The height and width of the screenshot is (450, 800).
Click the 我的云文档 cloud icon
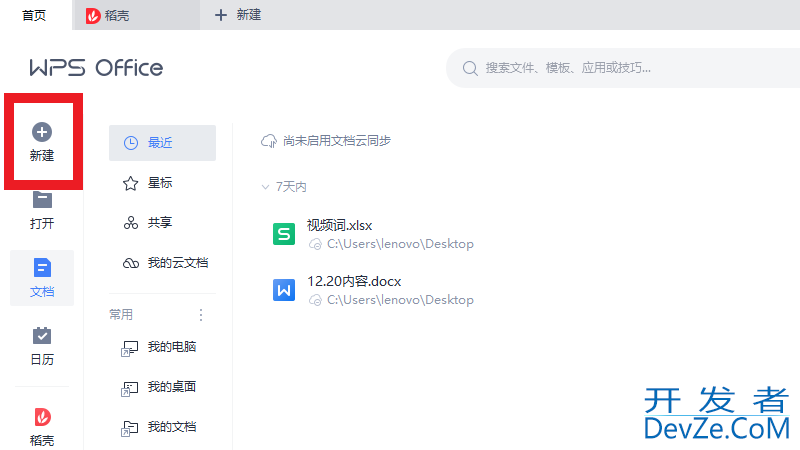coord(131,263)
